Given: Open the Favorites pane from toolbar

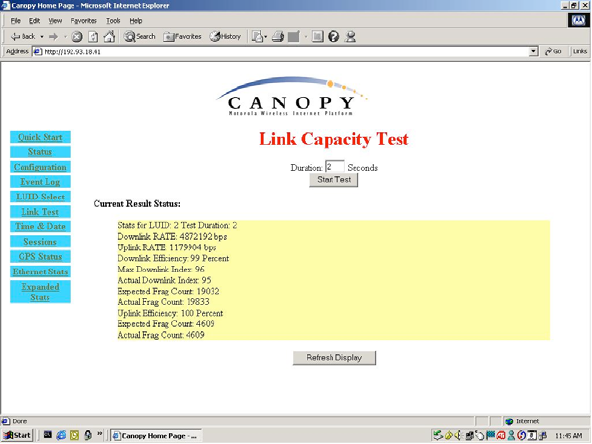Looking at the screenshot, I should (x=182, y=37).
